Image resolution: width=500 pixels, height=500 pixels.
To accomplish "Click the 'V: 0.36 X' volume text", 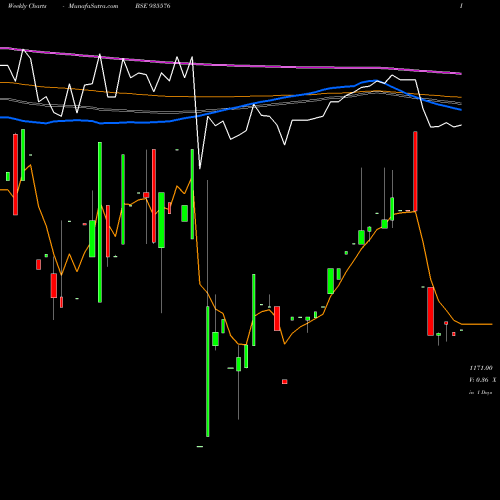I will (483, 380).
